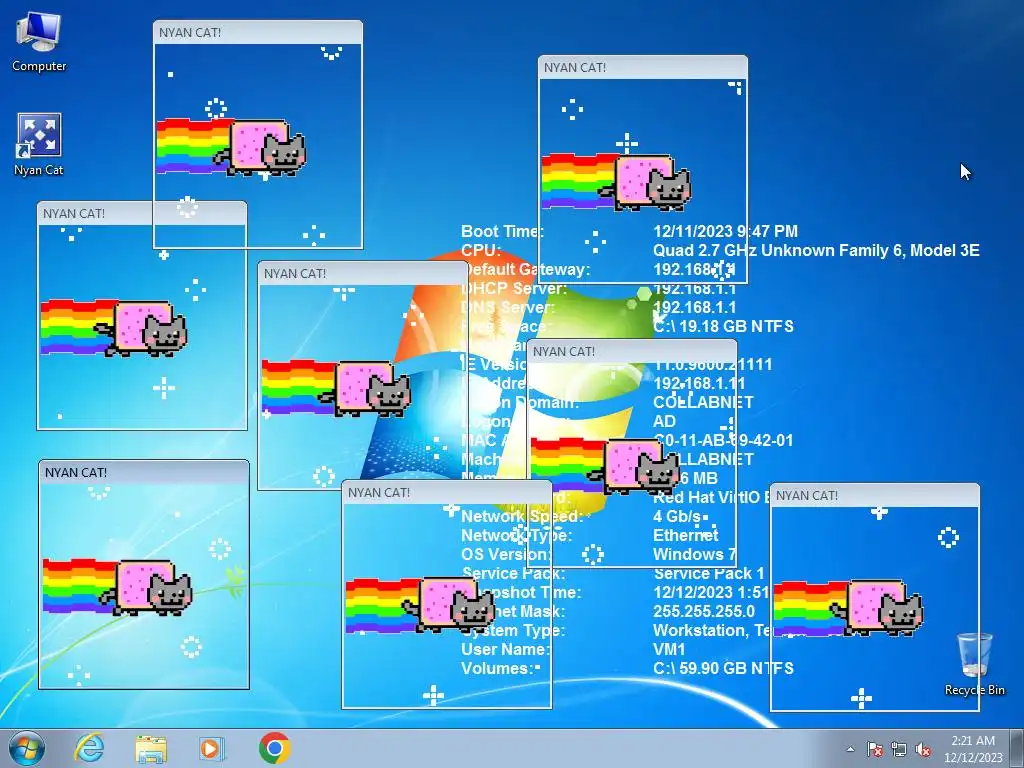Viewport: 1024px width, 768px height.
Task: Open the Computer desktop icon
Action: pos(39,42)
